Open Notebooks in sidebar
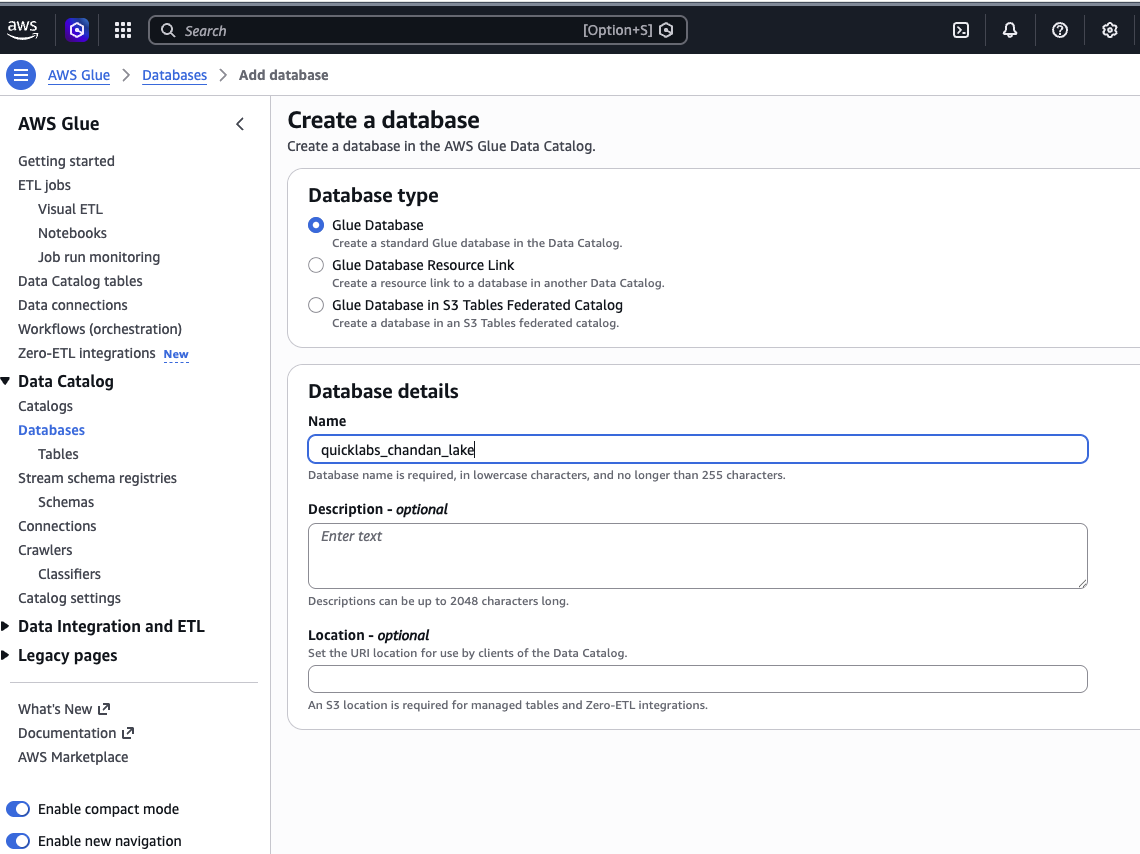Viewport: 1140px width, 854px height. (72, 233)
